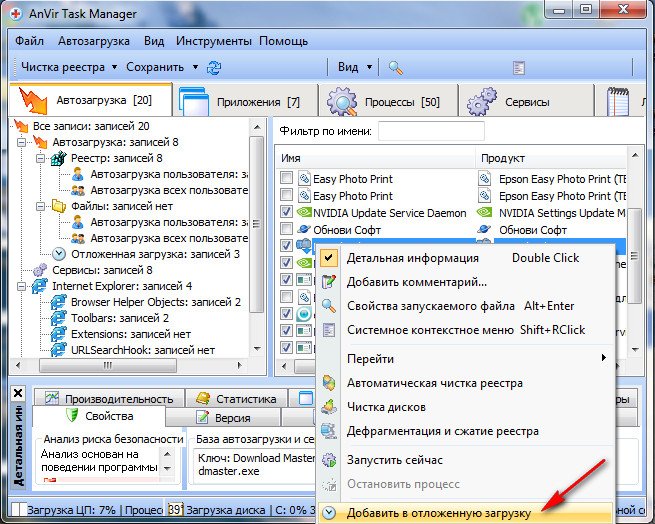
Task: Open the Вид toolbar dropdown arrow
Action: (x=369, y=67)
